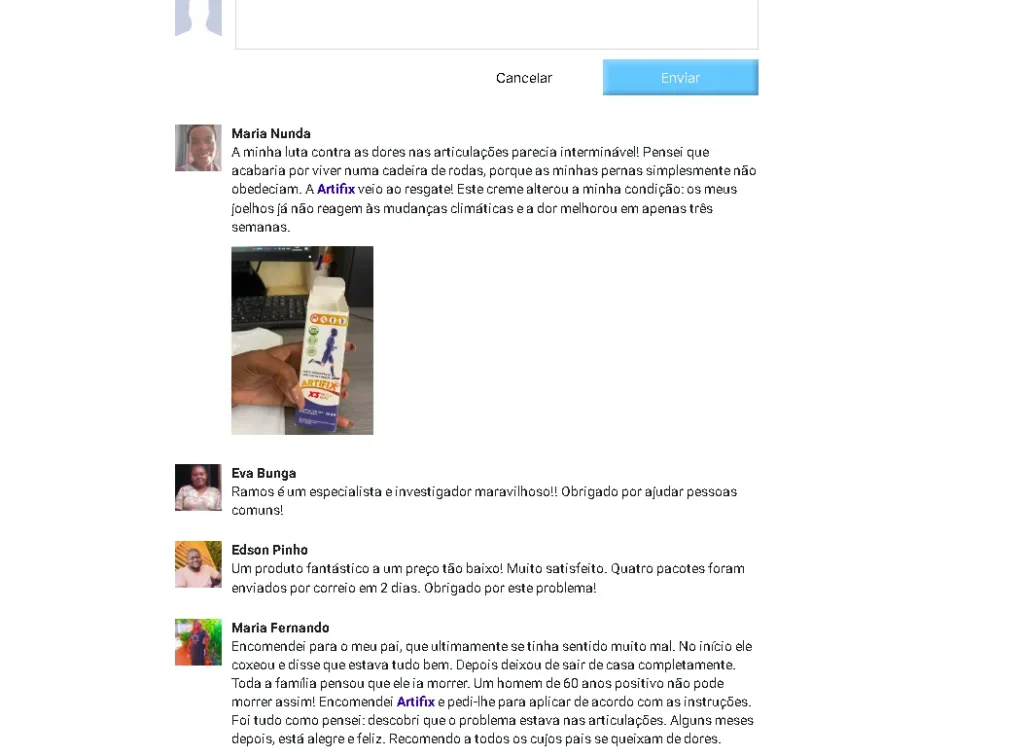Image resolution: width=1024 pixels, height=756 pixels.
Task: Open Maria Nunda's profile avatar
Action: pos(198,148)
